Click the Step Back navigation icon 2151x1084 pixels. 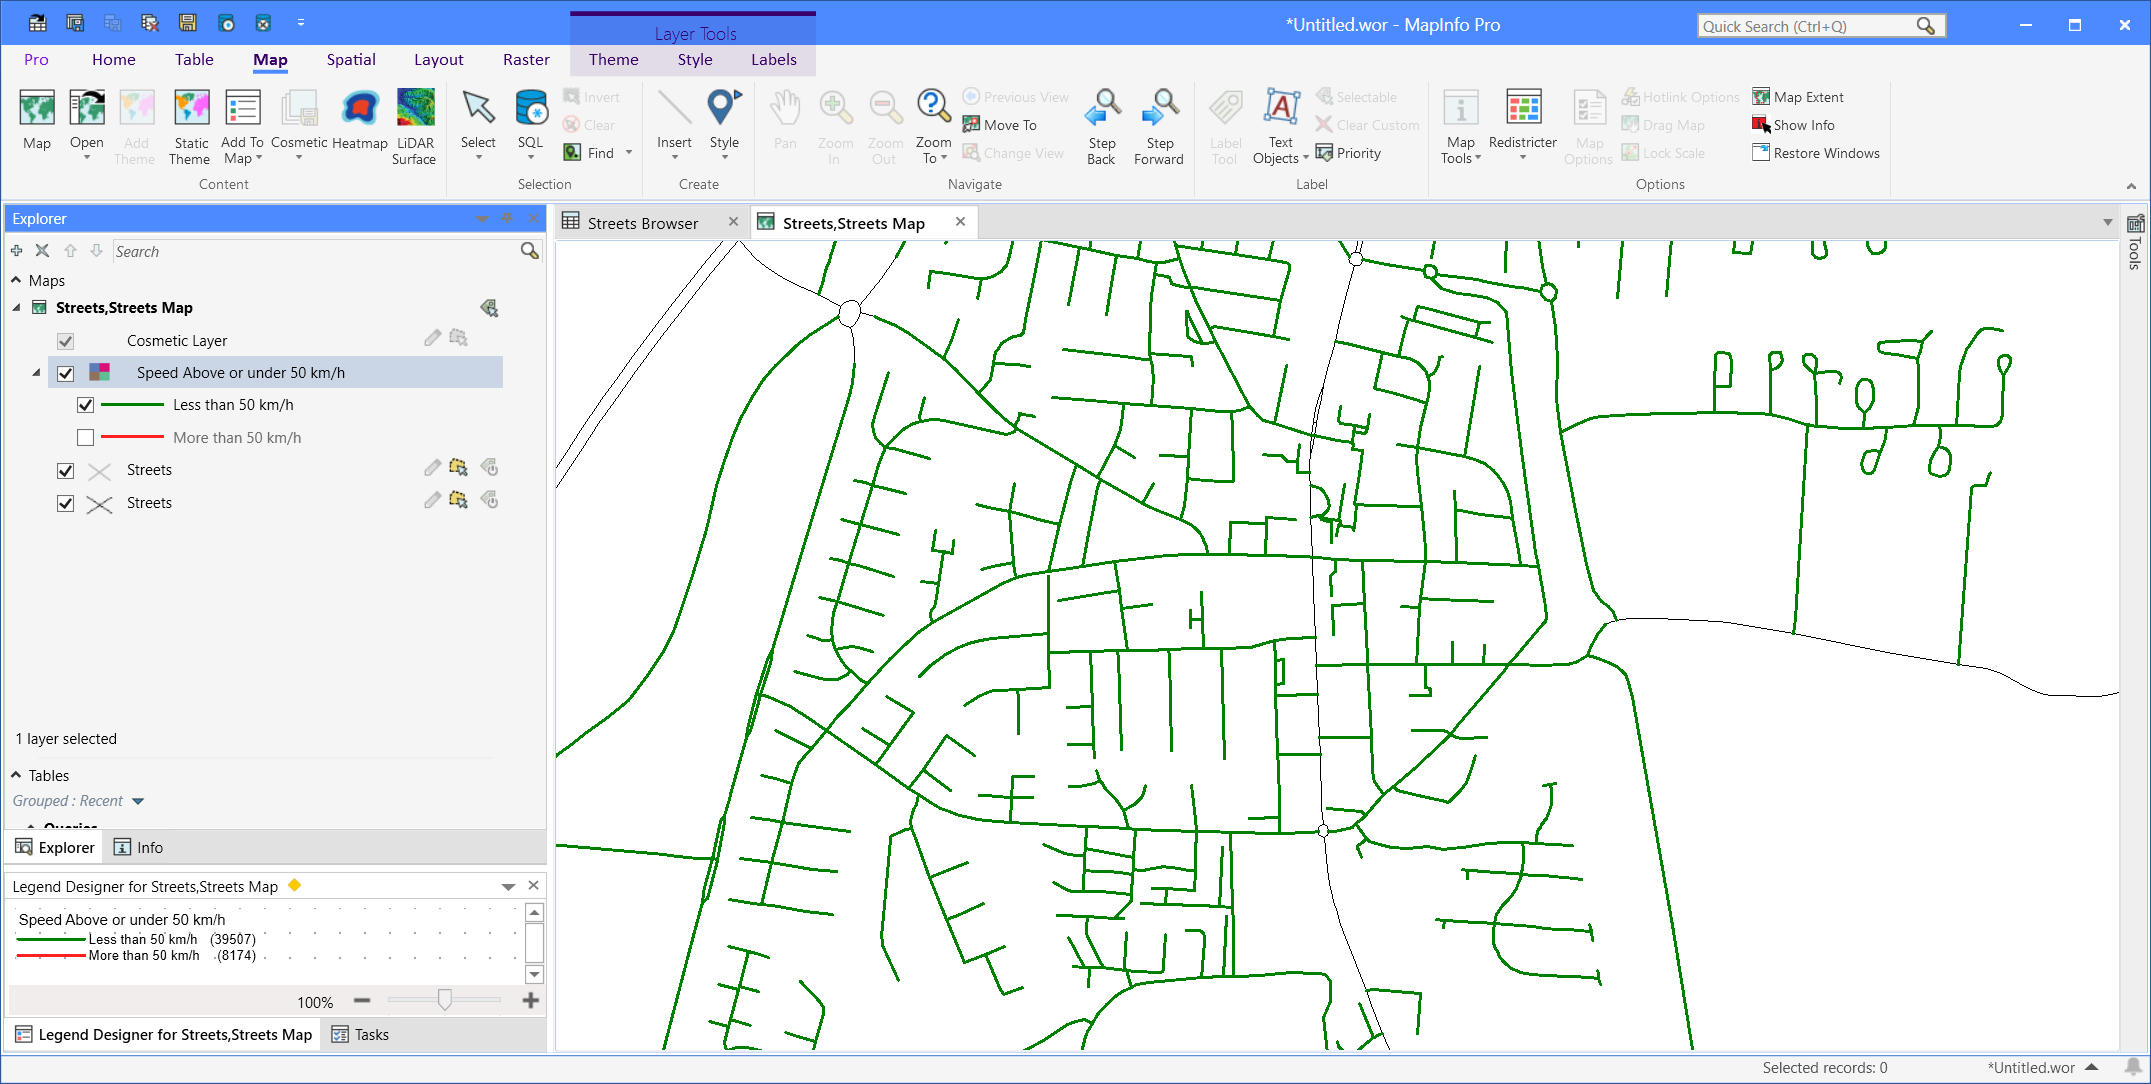pos(1101,110)
